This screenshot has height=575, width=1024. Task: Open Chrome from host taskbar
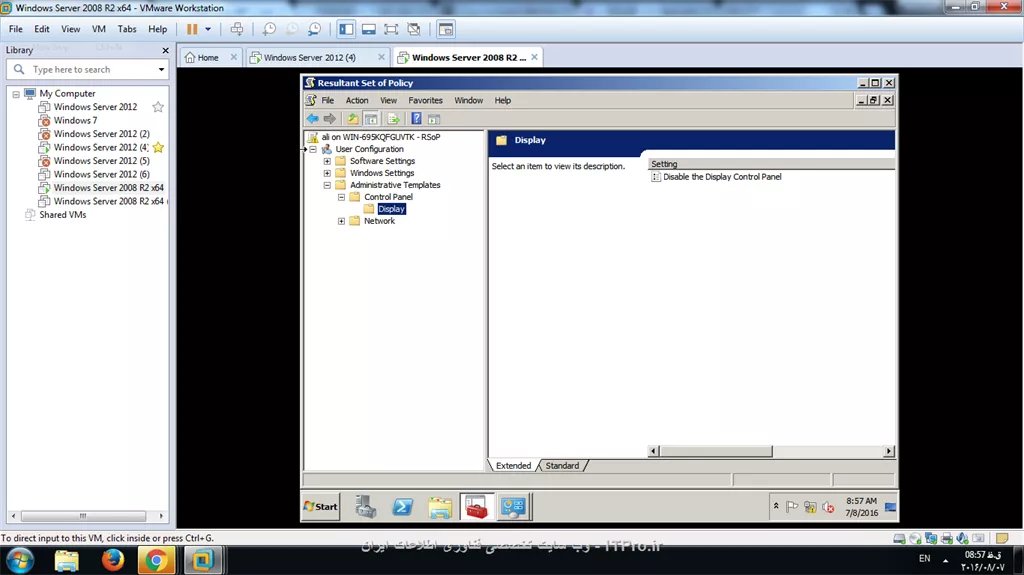coord(156,560)
